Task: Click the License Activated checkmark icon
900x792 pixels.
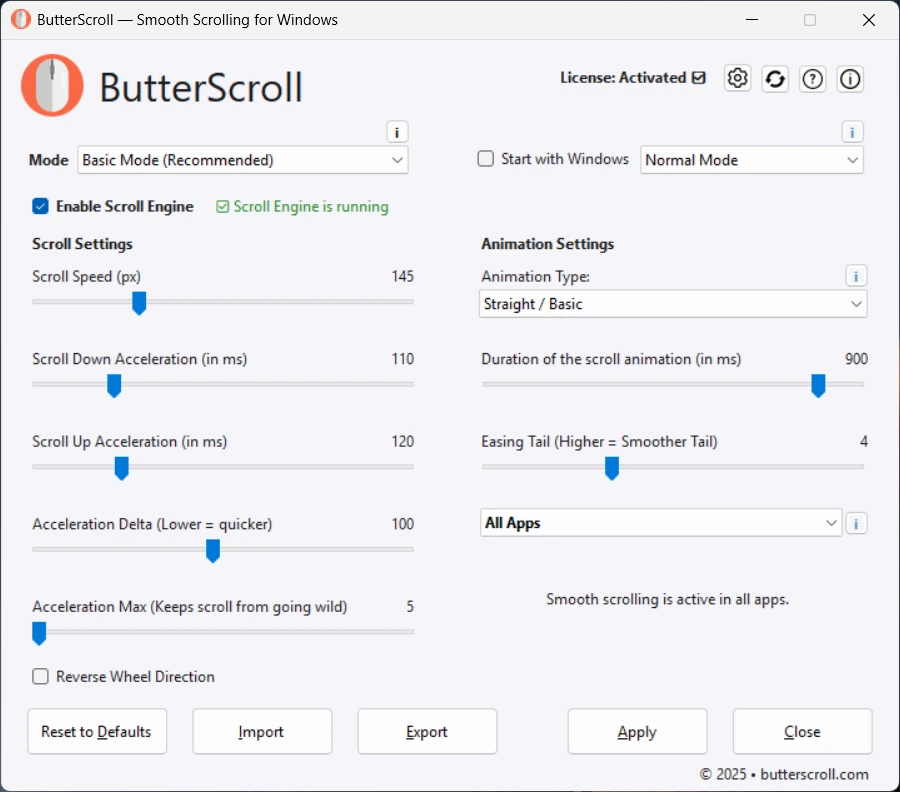Action: [x=699, y=77]
